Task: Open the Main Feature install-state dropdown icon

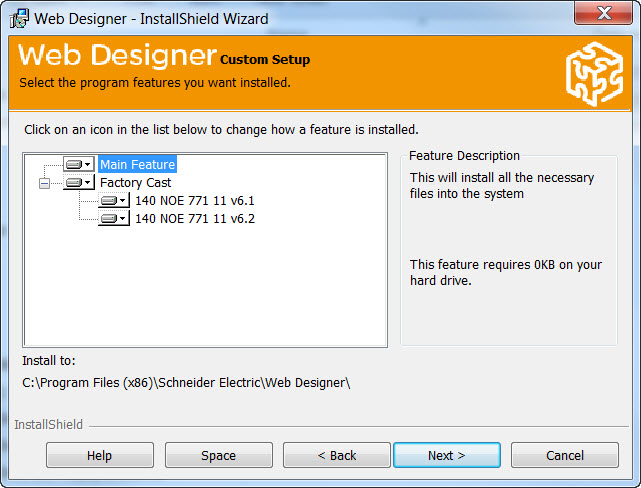Action: (79, 165)
